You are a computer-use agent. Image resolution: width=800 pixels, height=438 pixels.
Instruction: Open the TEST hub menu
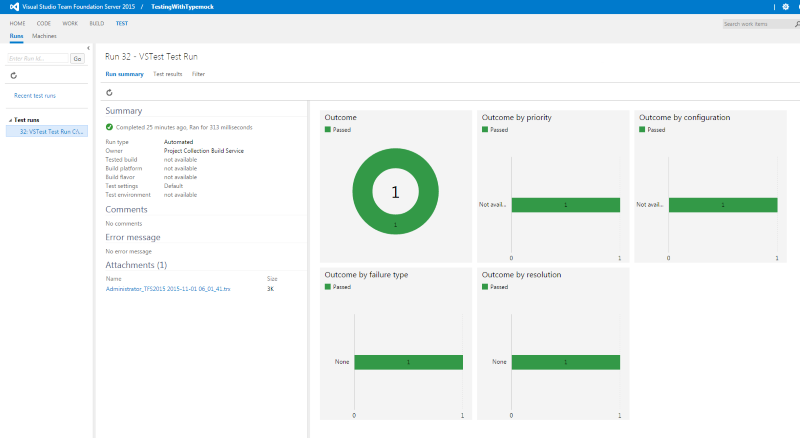click(x=121, y=22)
